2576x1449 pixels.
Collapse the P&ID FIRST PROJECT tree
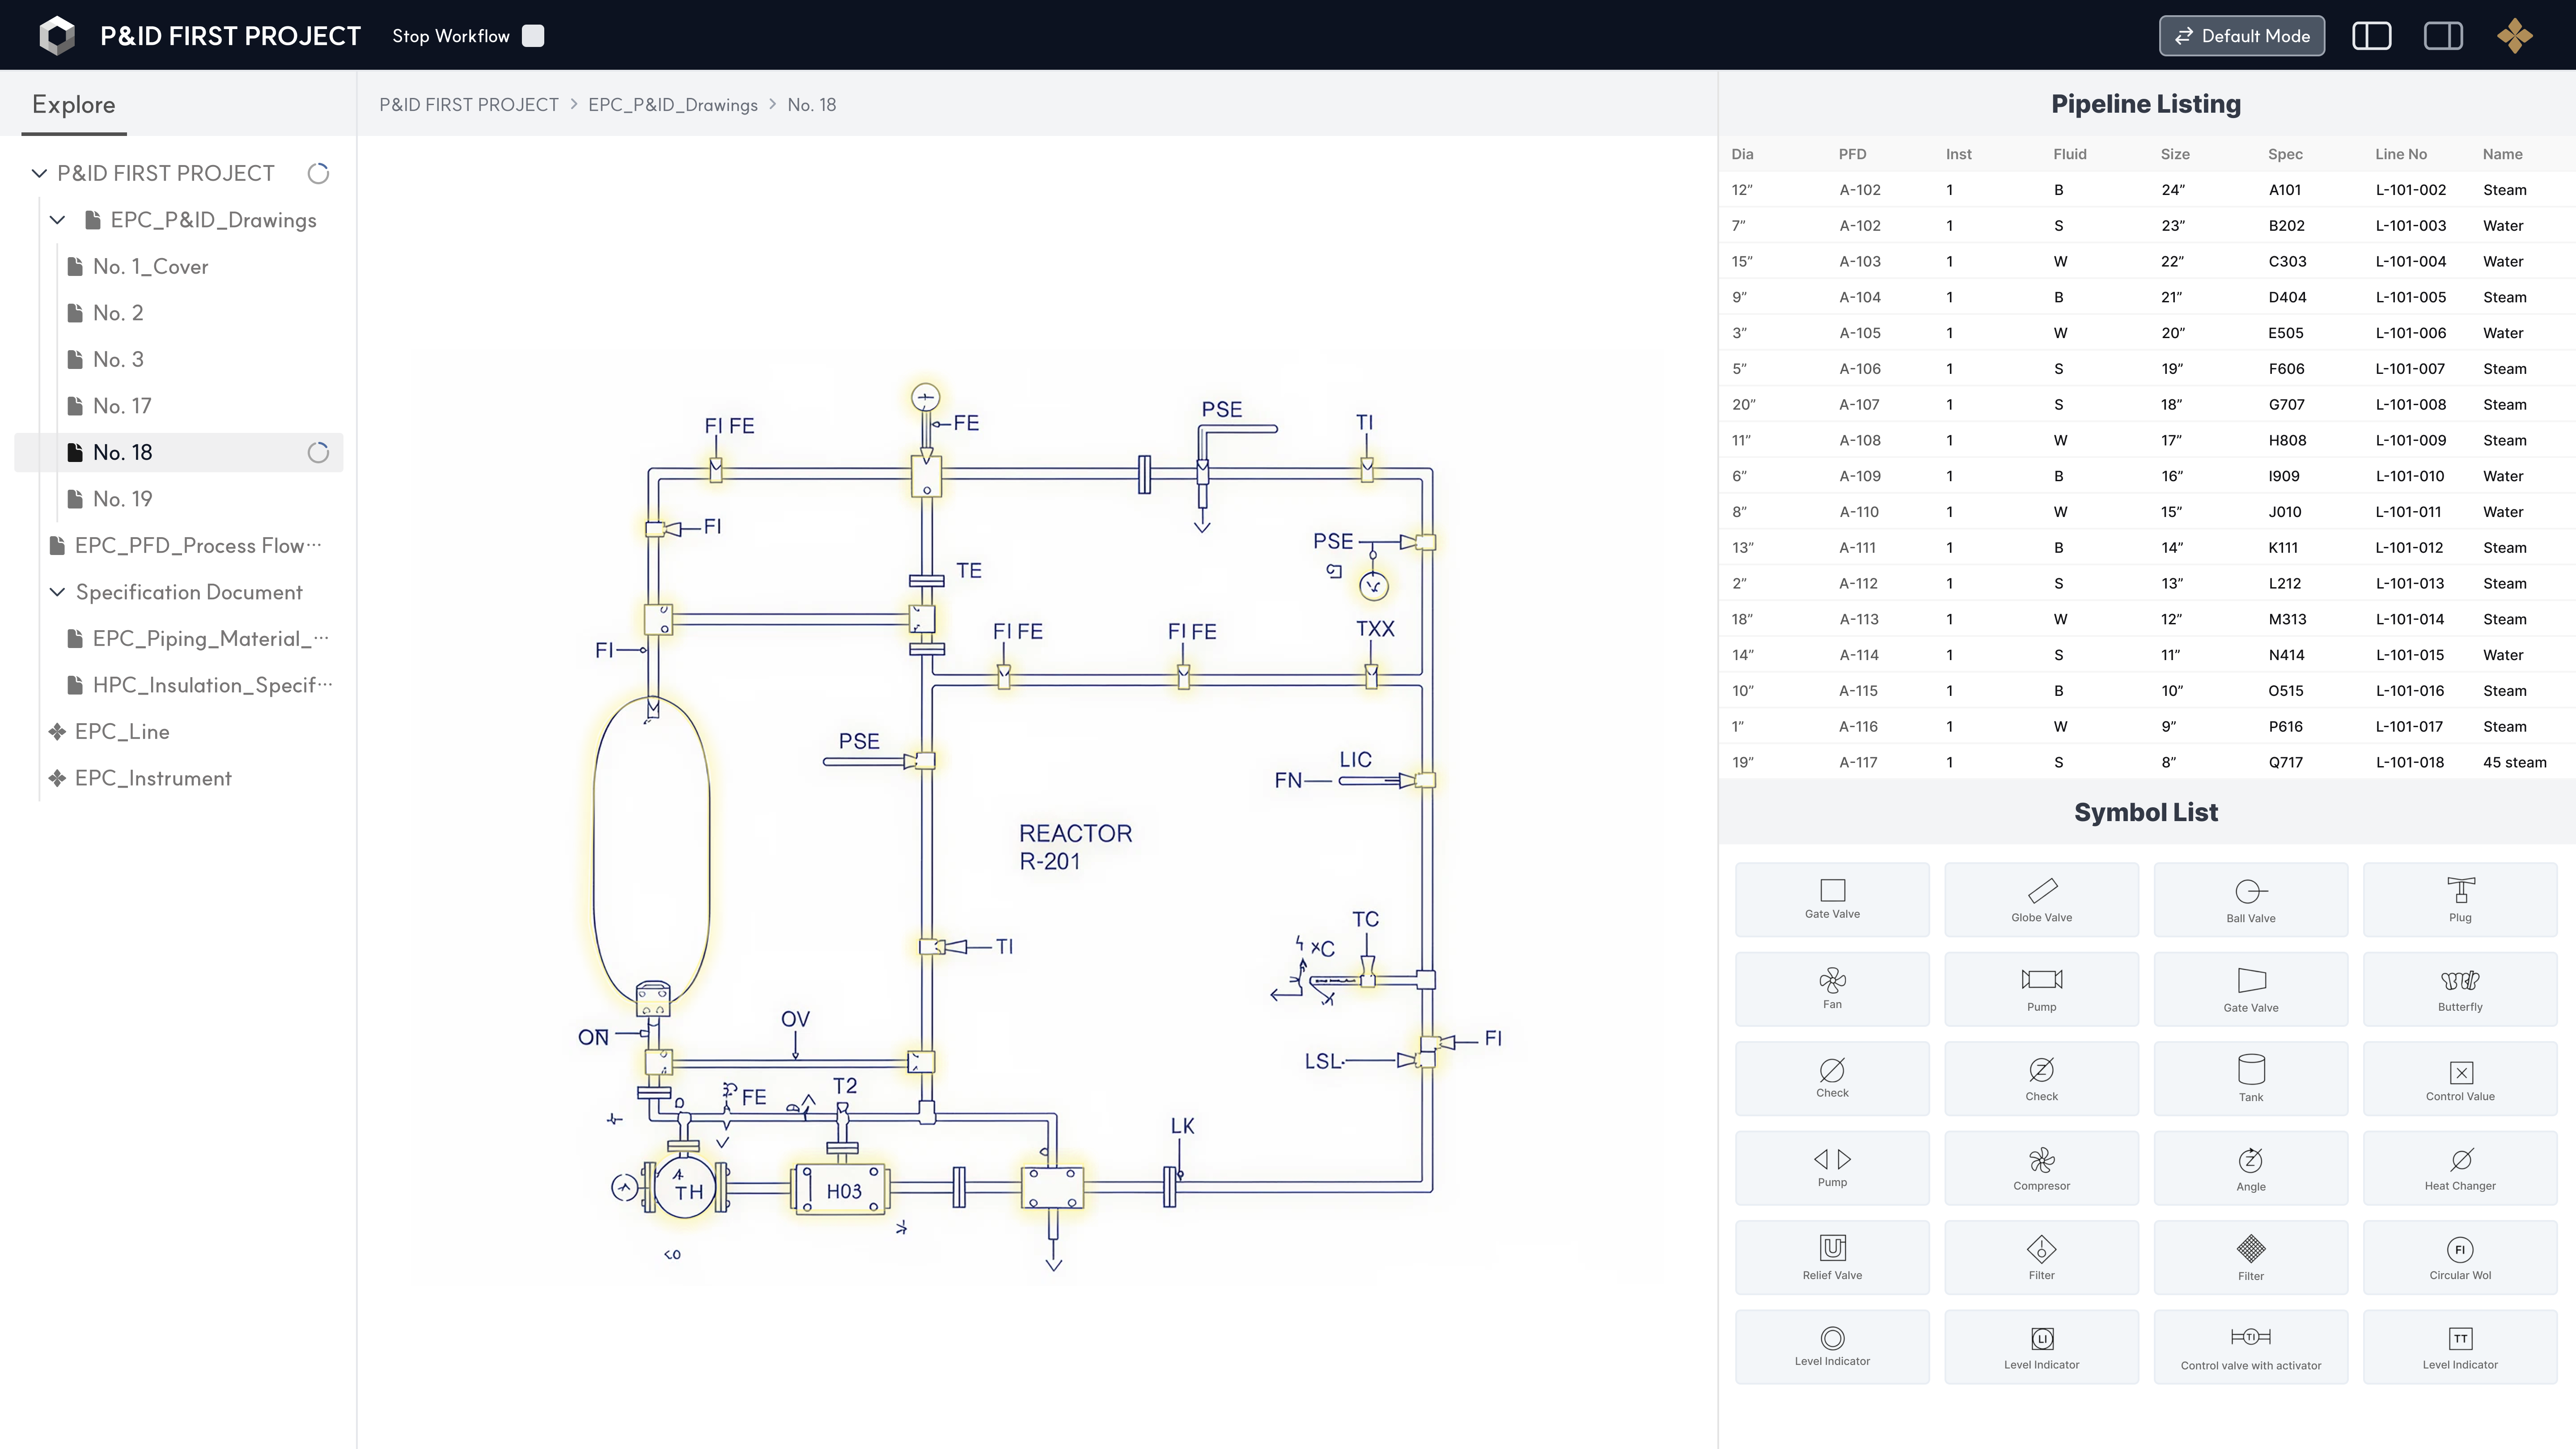[x=39, y=173]
